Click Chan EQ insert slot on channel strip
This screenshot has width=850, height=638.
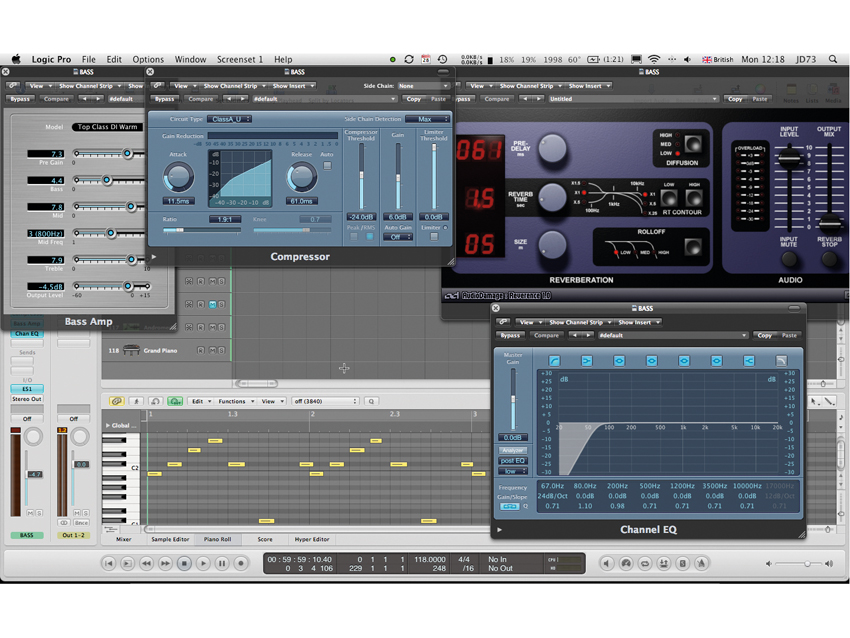[x=27, y=333]
